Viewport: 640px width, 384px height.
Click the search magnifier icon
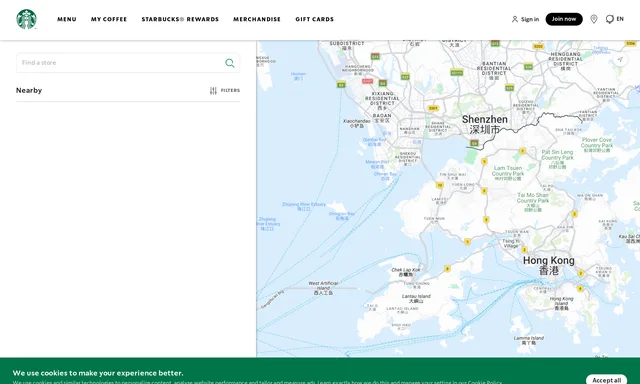[x=230, y=63]
